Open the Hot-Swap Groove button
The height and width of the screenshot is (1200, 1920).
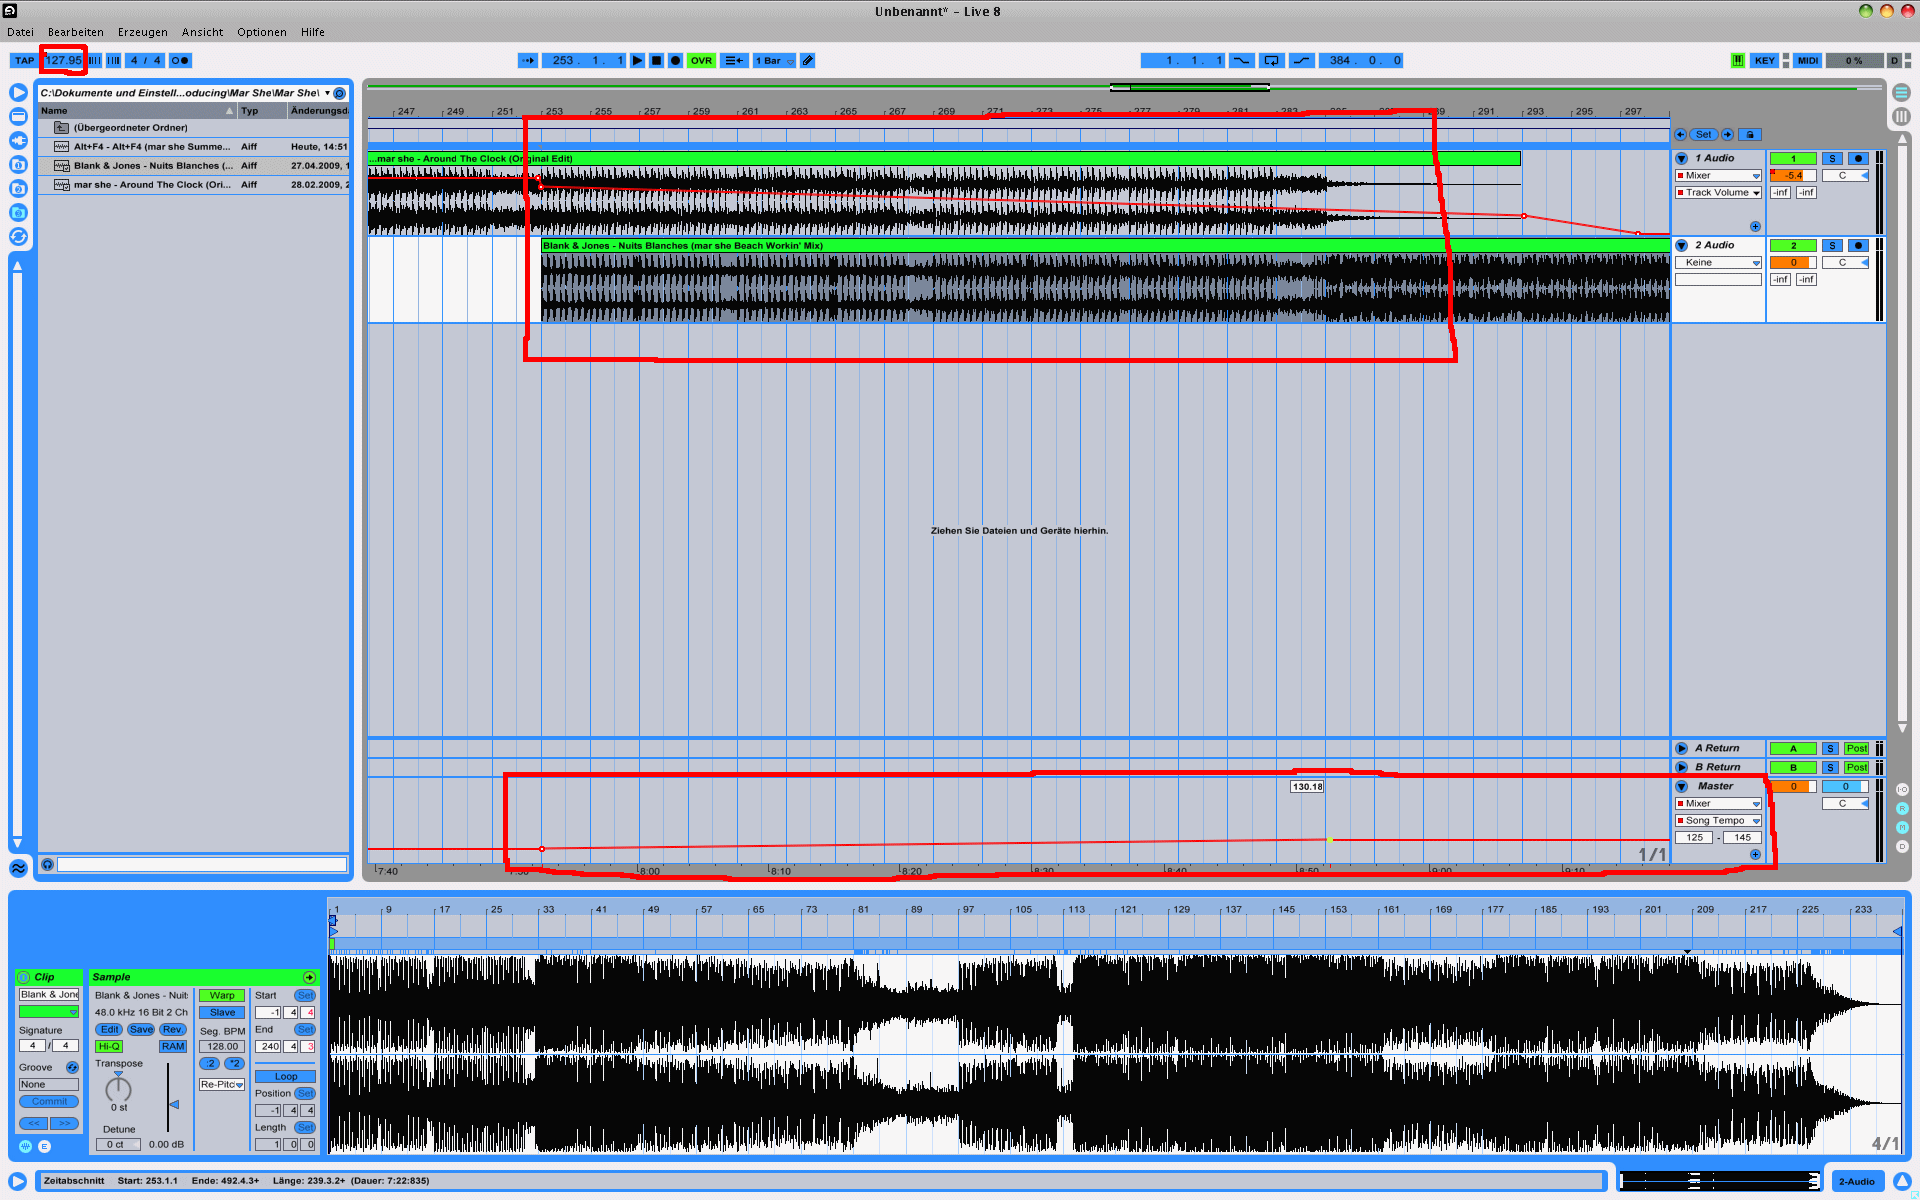[x=72, y=1067]
